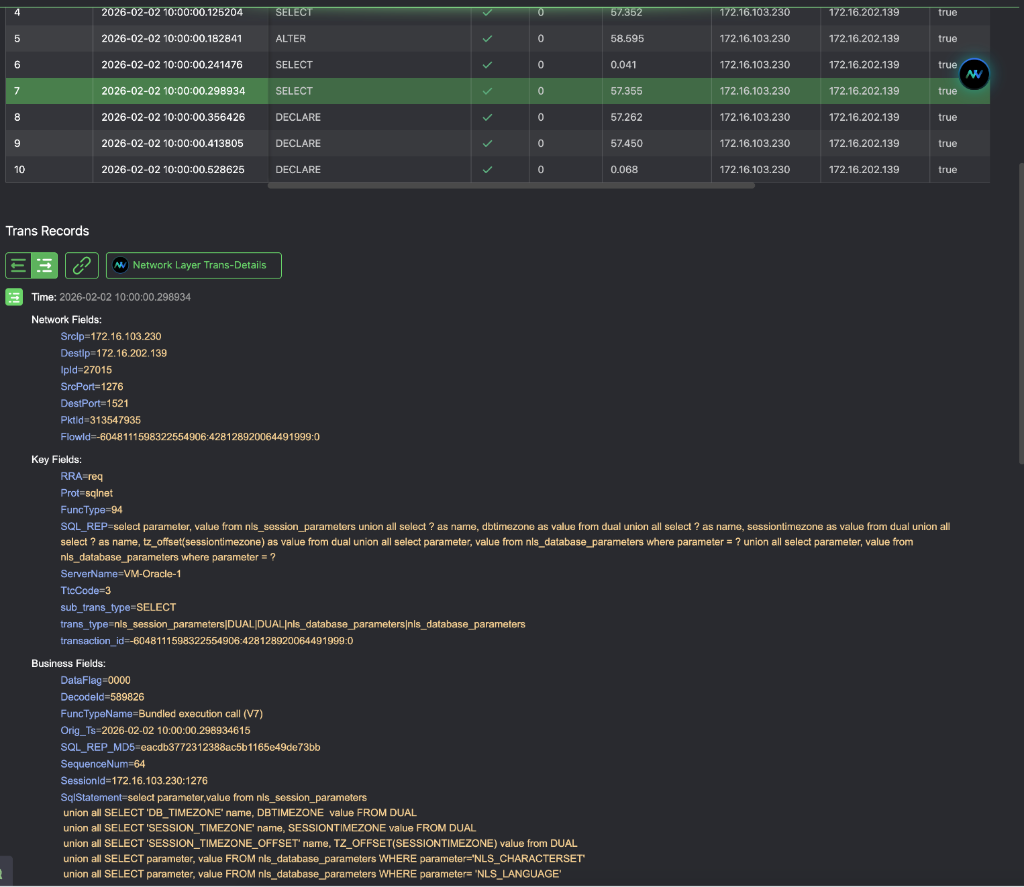This screenshot has height=887, width=1024.
Task: Select DECLARE in row 8
Action: click(x=298, y=117)
